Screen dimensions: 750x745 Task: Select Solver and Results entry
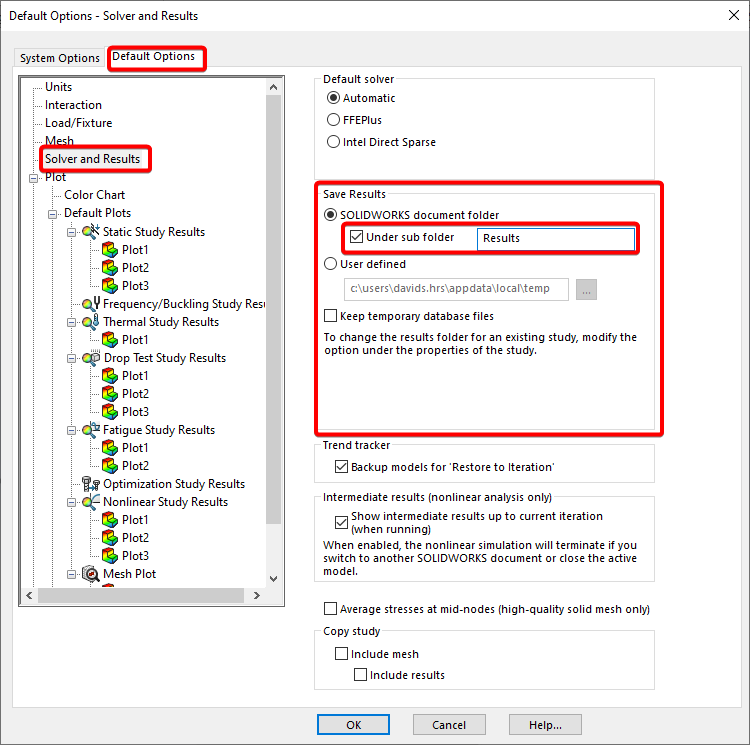pos(92,159)
